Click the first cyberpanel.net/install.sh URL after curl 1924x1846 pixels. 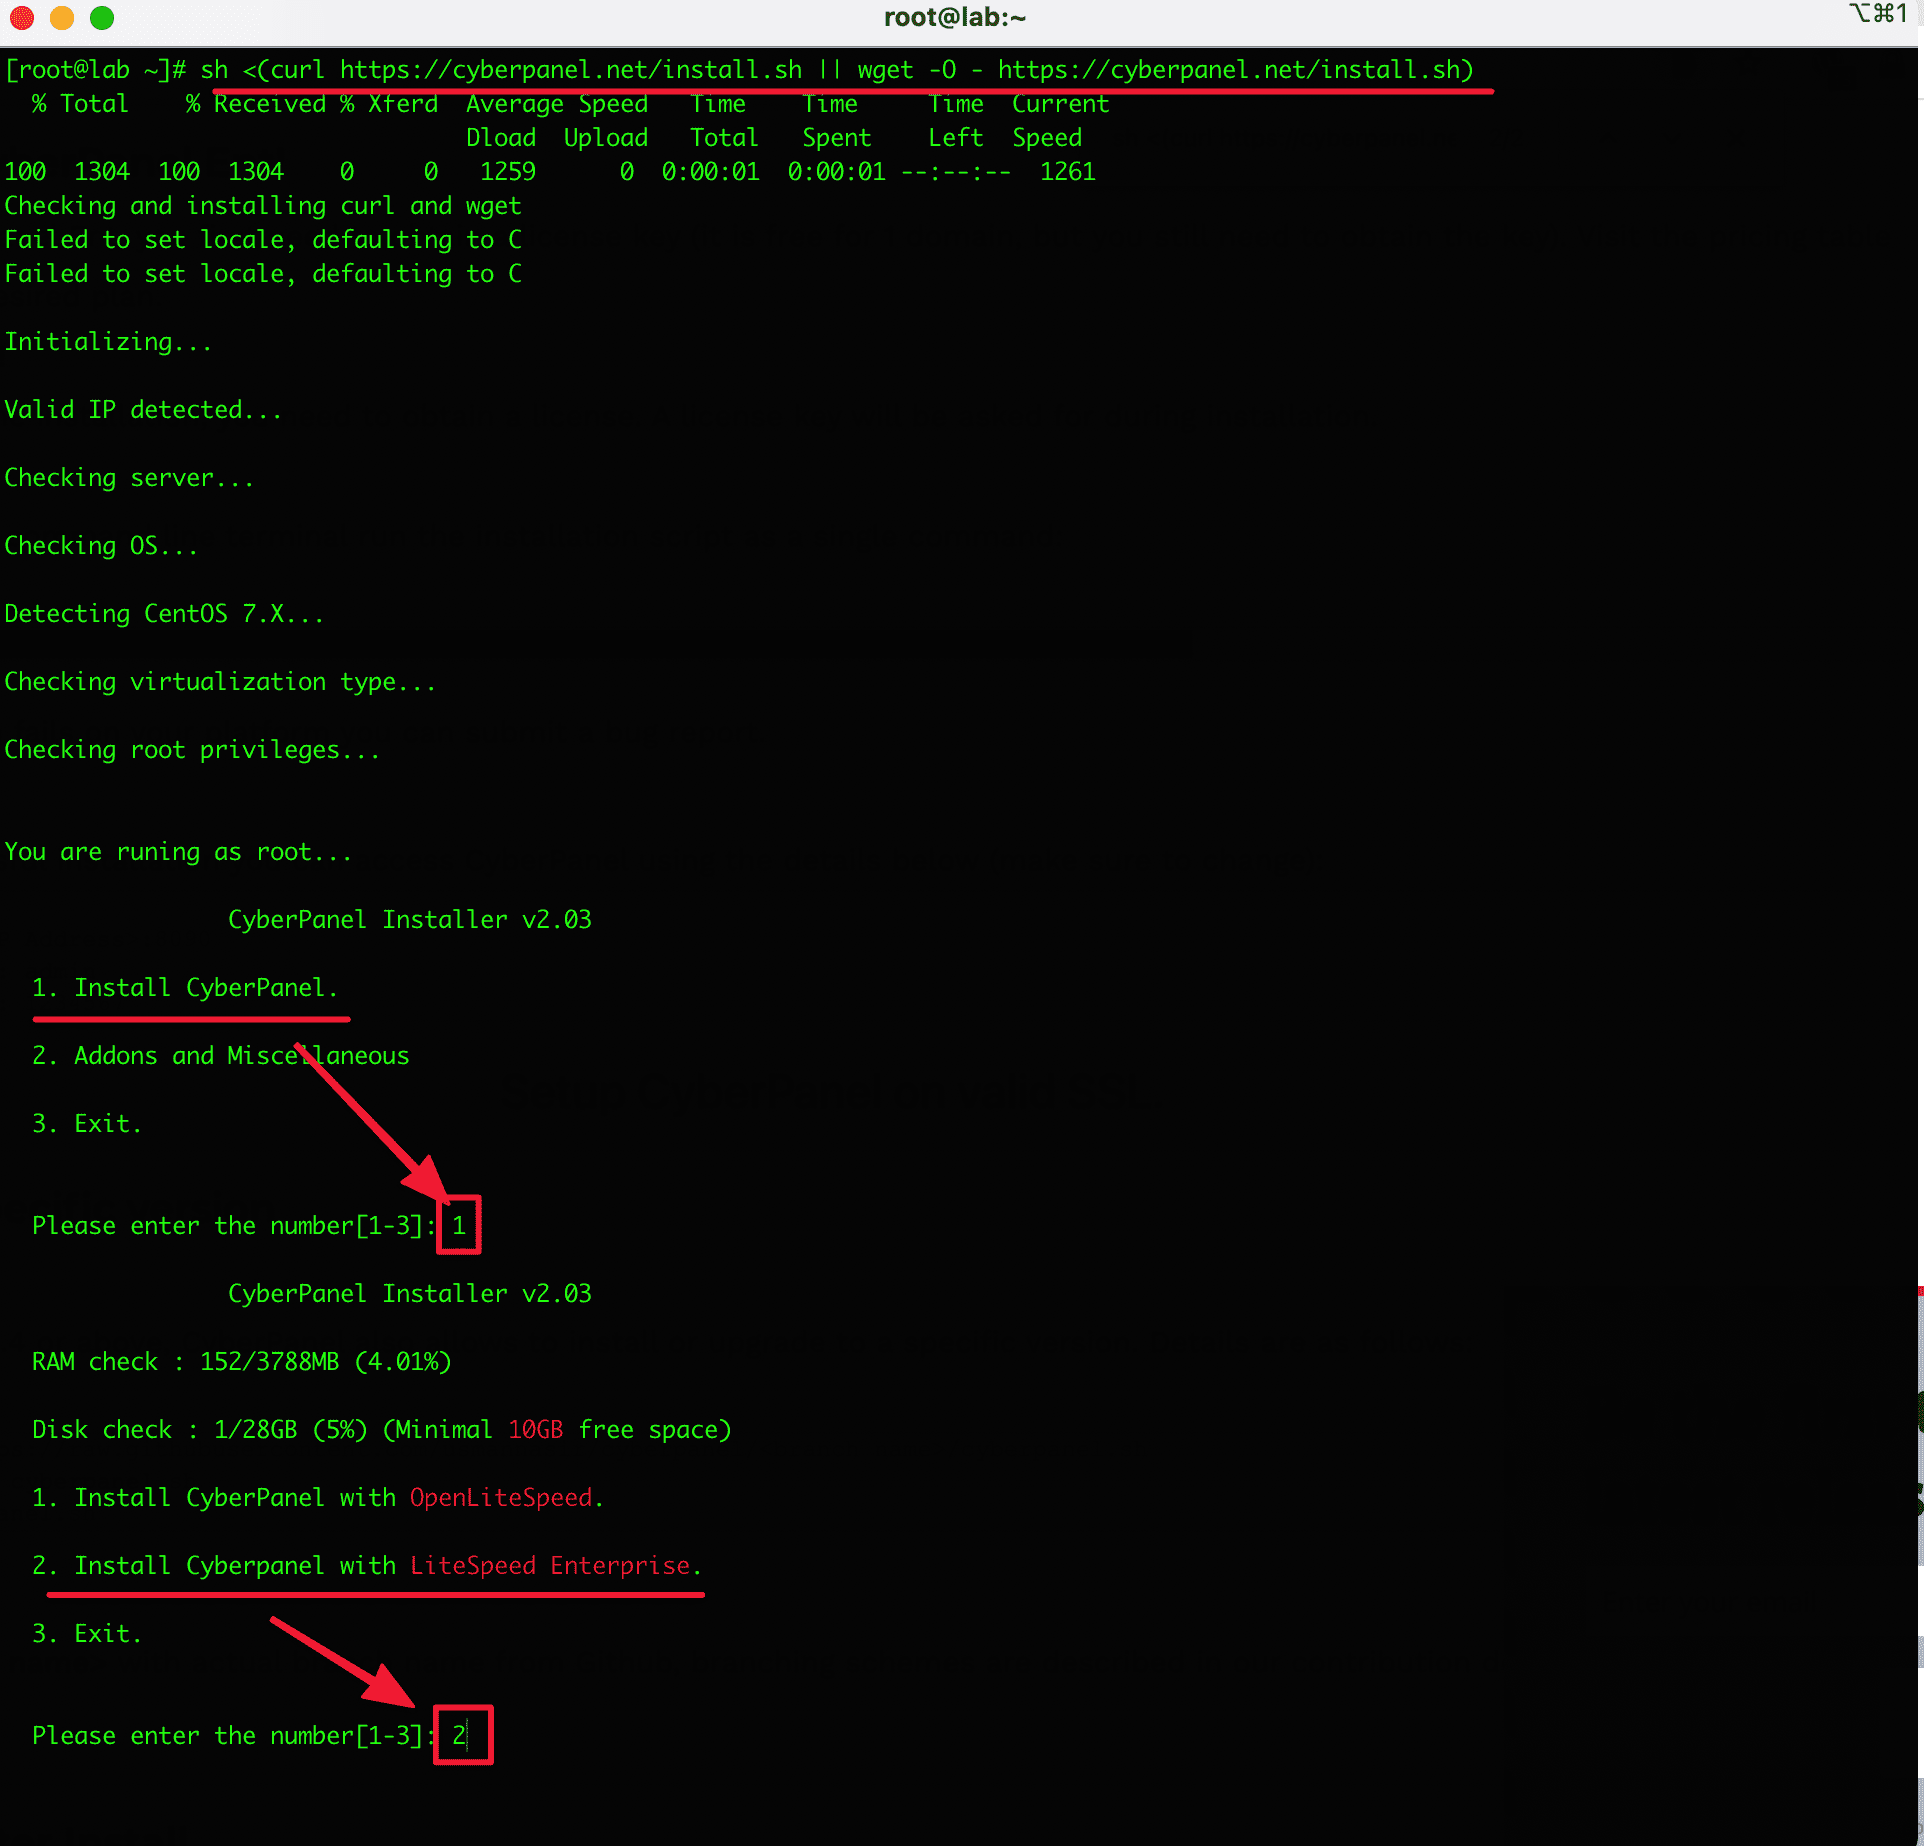570,70
